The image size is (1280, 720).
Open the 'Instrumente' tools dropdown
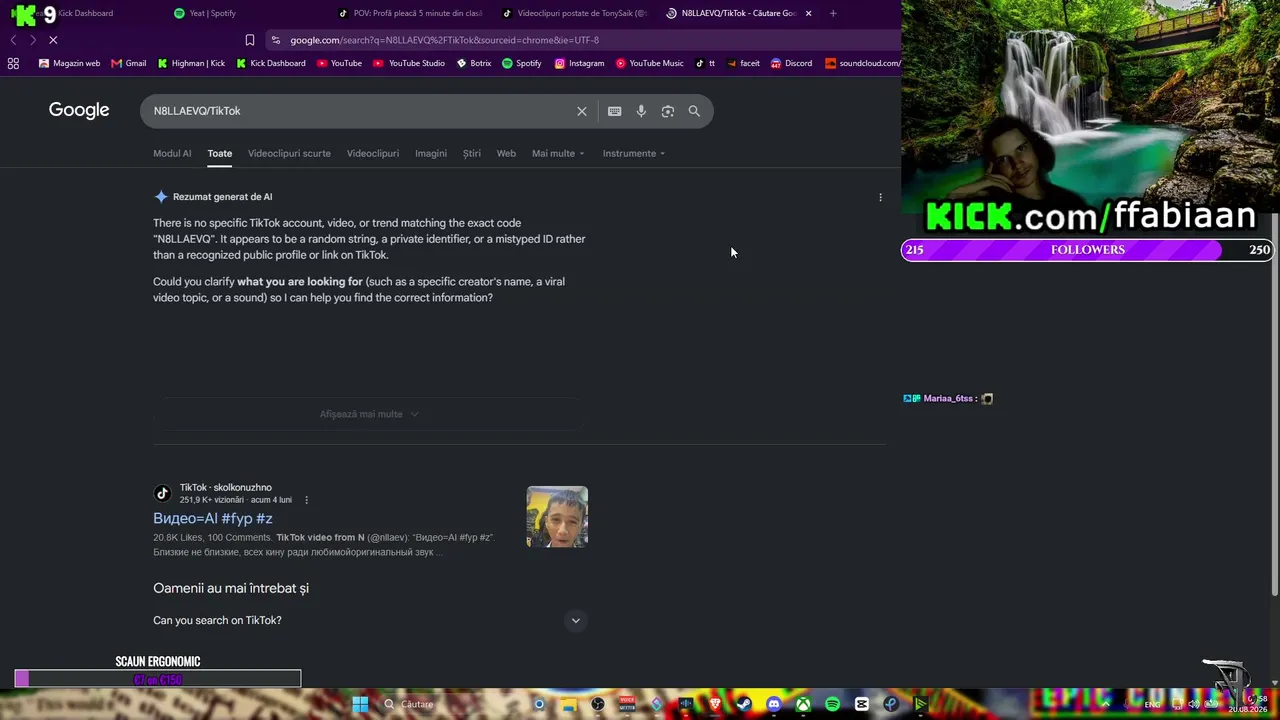(x=634, y=153)
